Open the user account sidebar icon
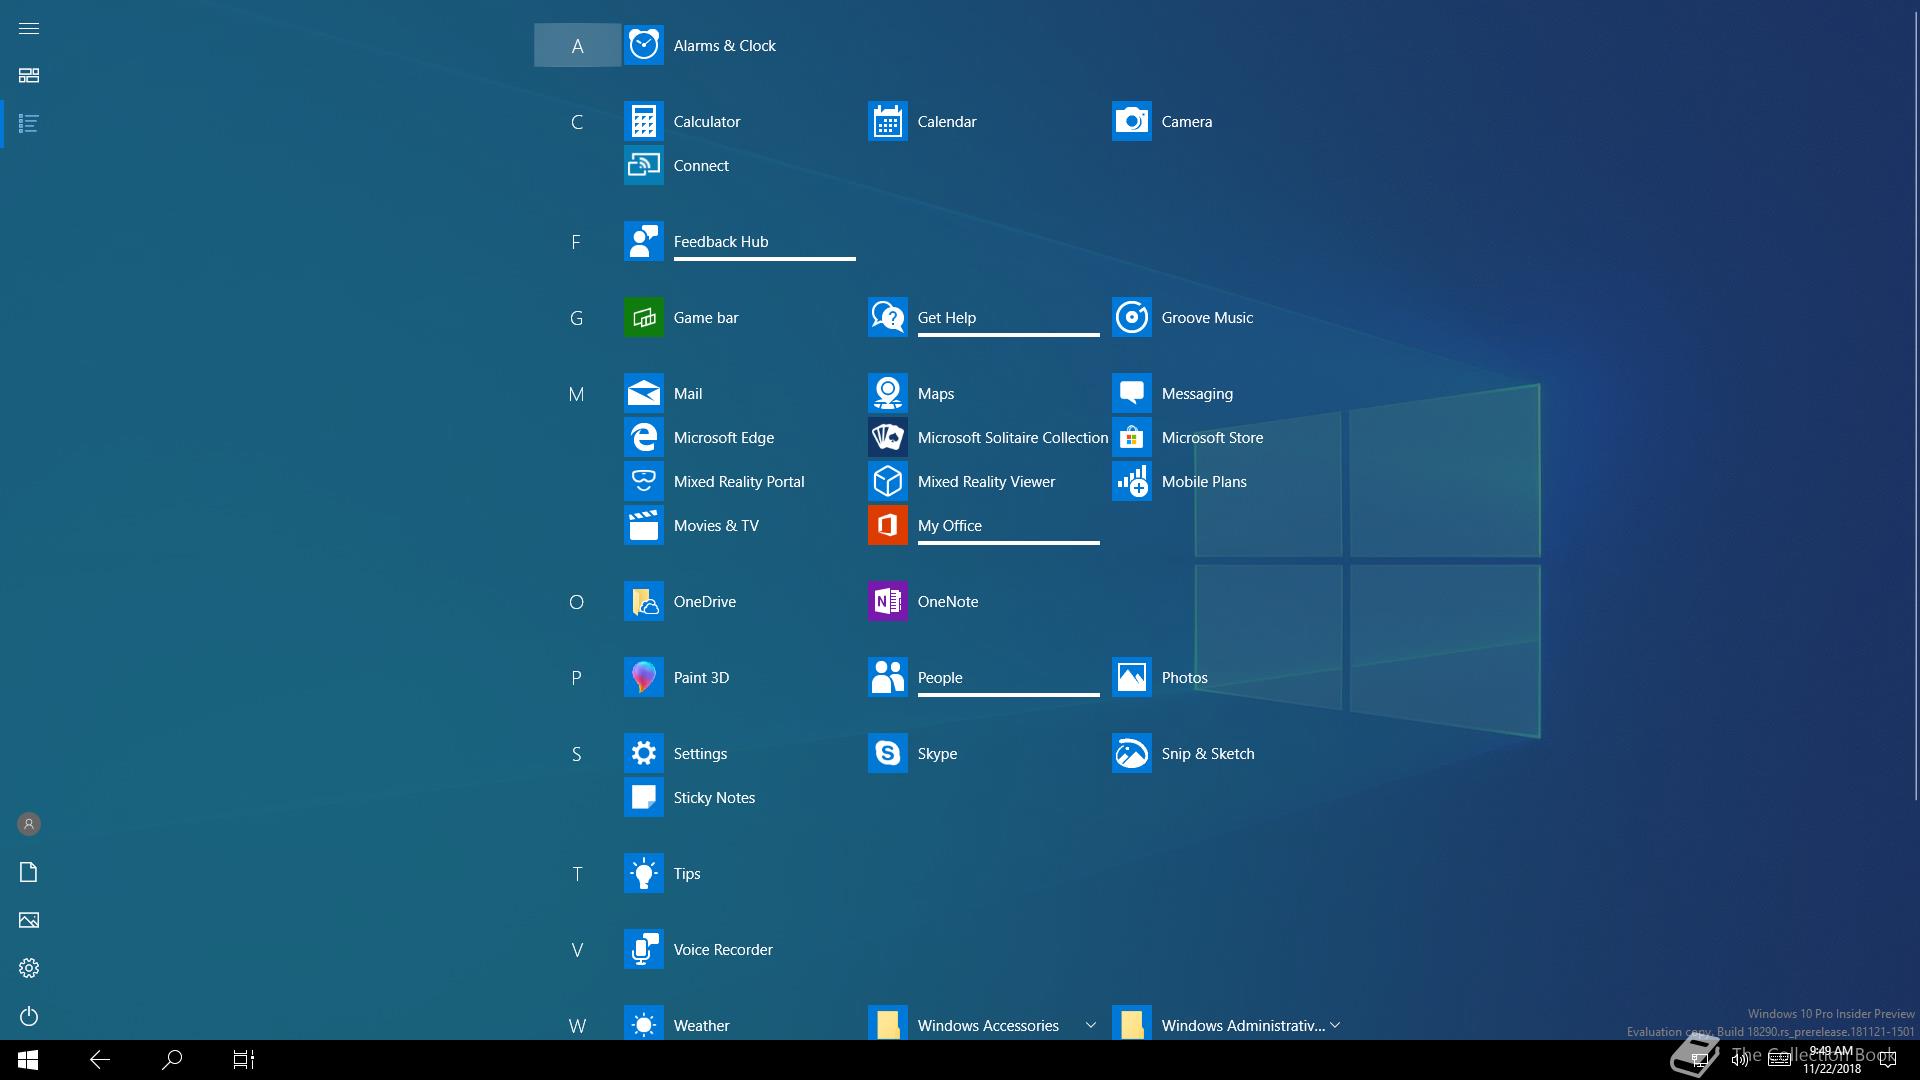1920x1080 pixels. coord(29,824)
